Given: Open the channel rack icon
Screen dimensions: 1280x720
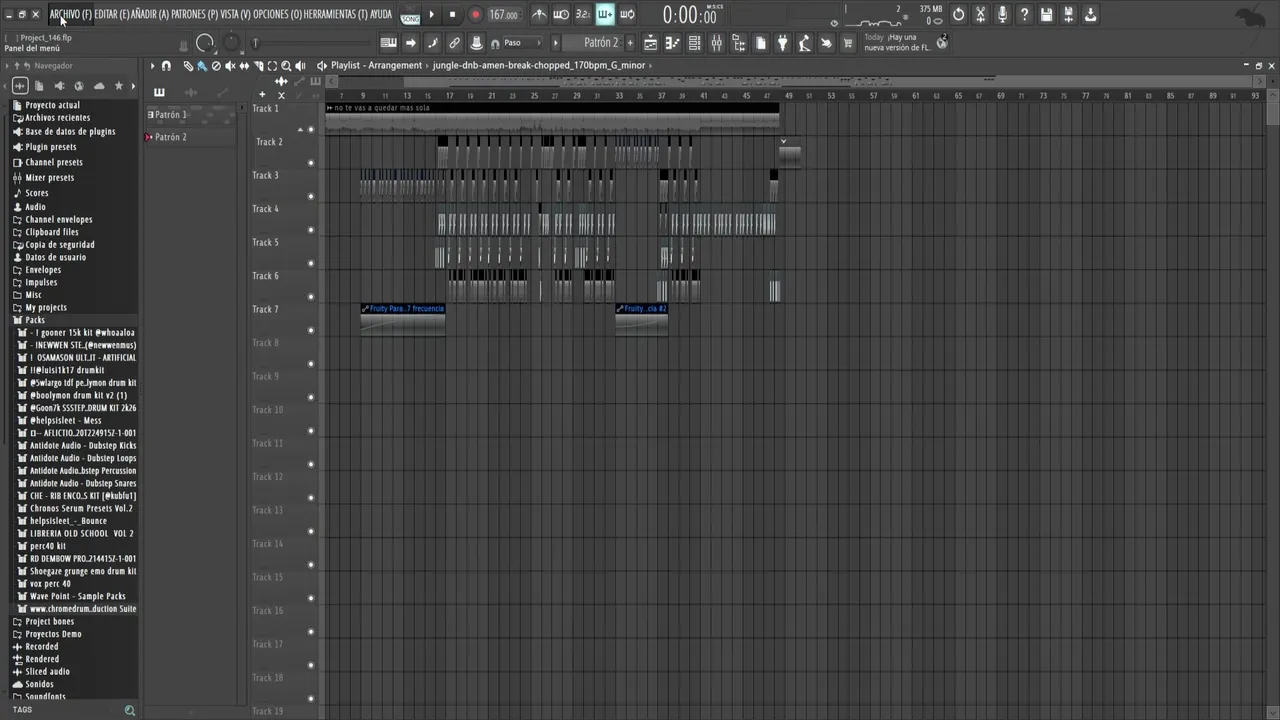Looking at the screenshot, I should (695, 43).
